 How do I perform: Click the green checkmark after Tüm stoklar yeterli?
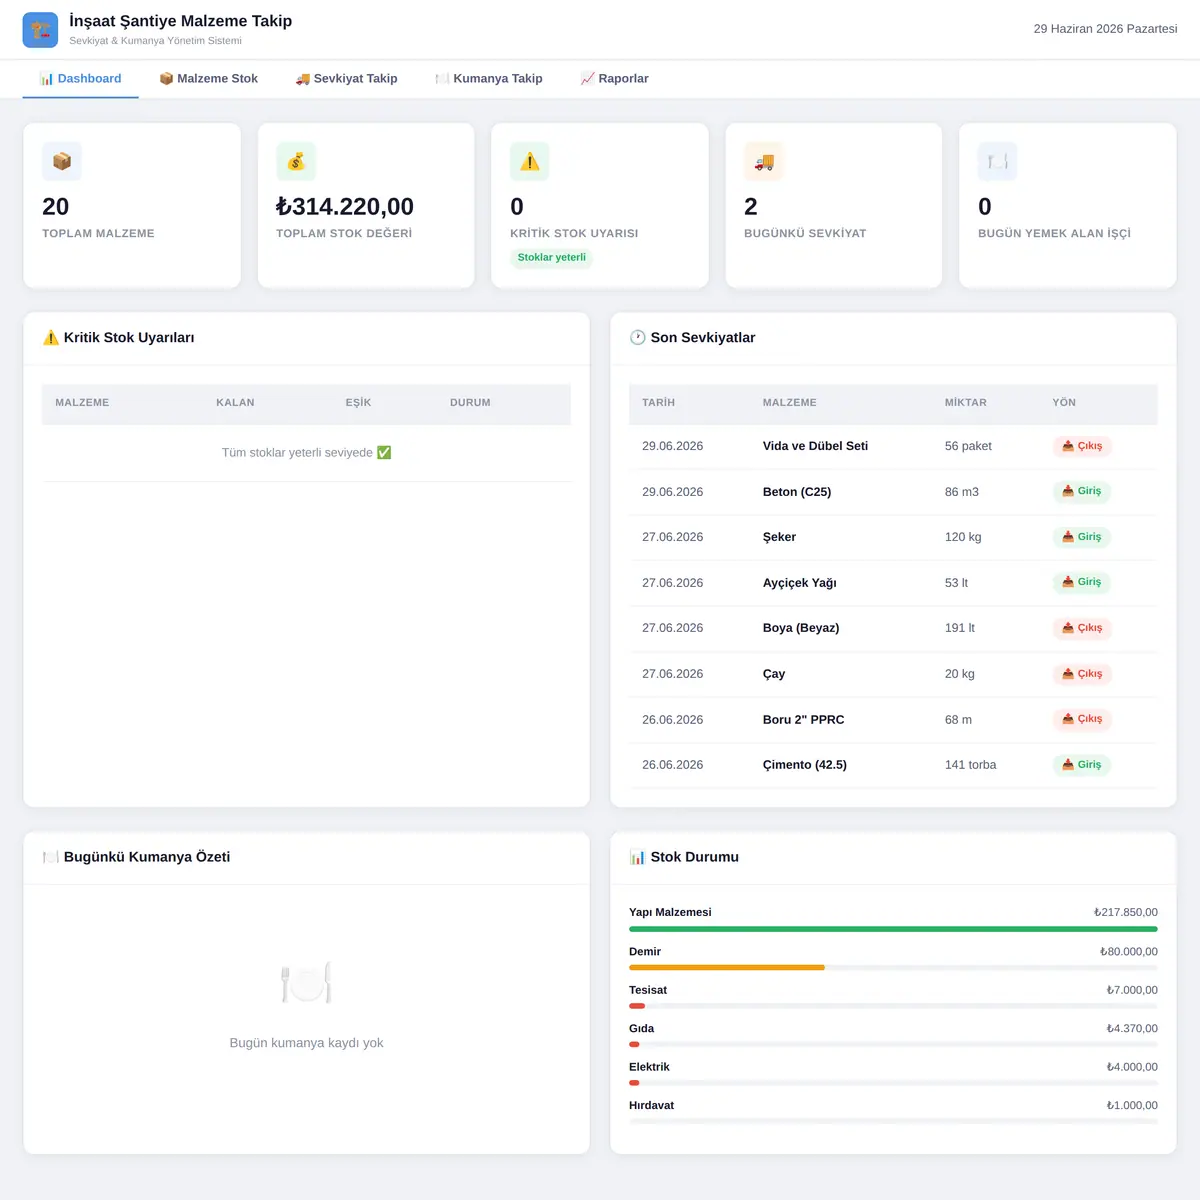tap(384, 453)
